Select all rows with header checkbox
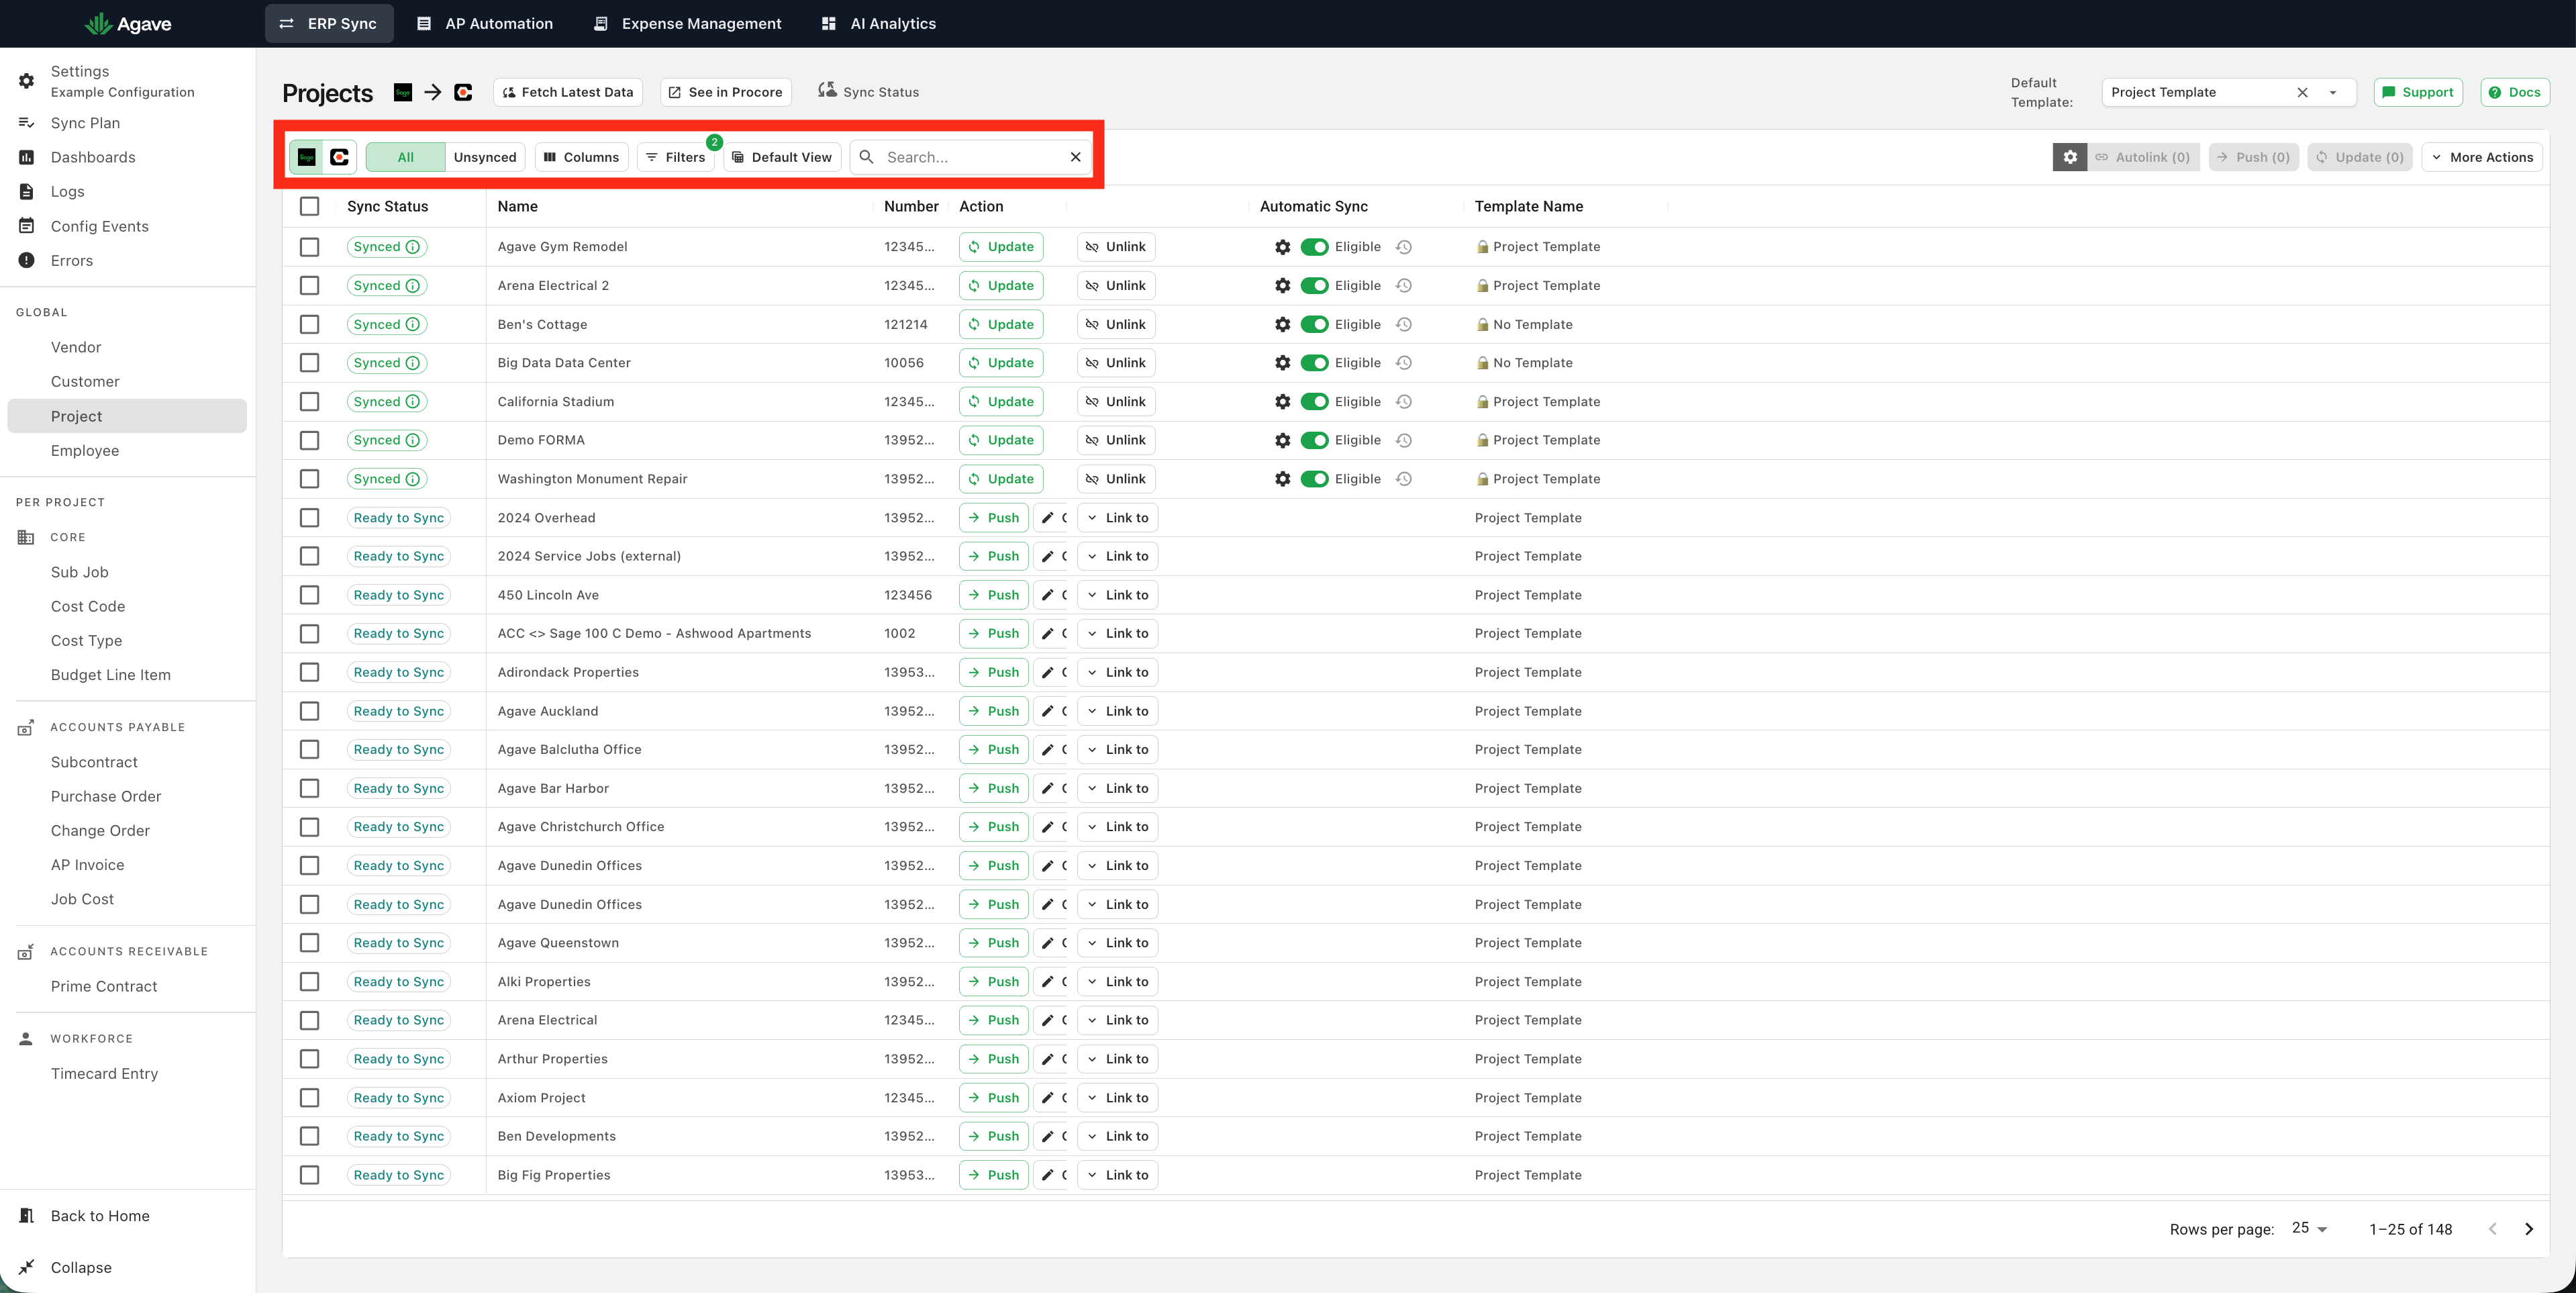The width and height of the screenshot is (2576, 1293). click(310, 206)
